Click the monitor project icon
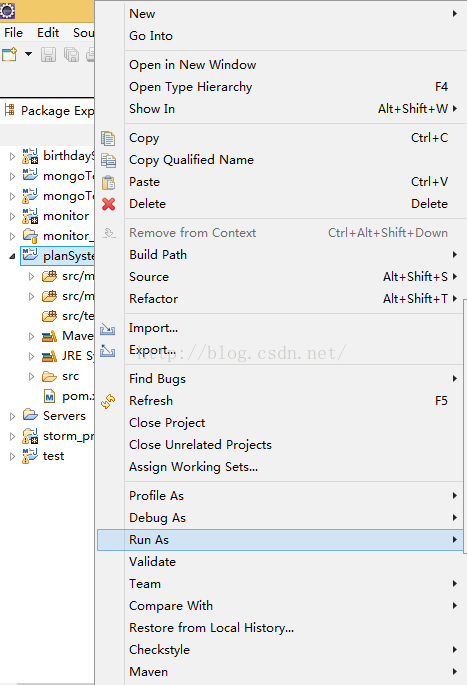 [x=30, y=216]
